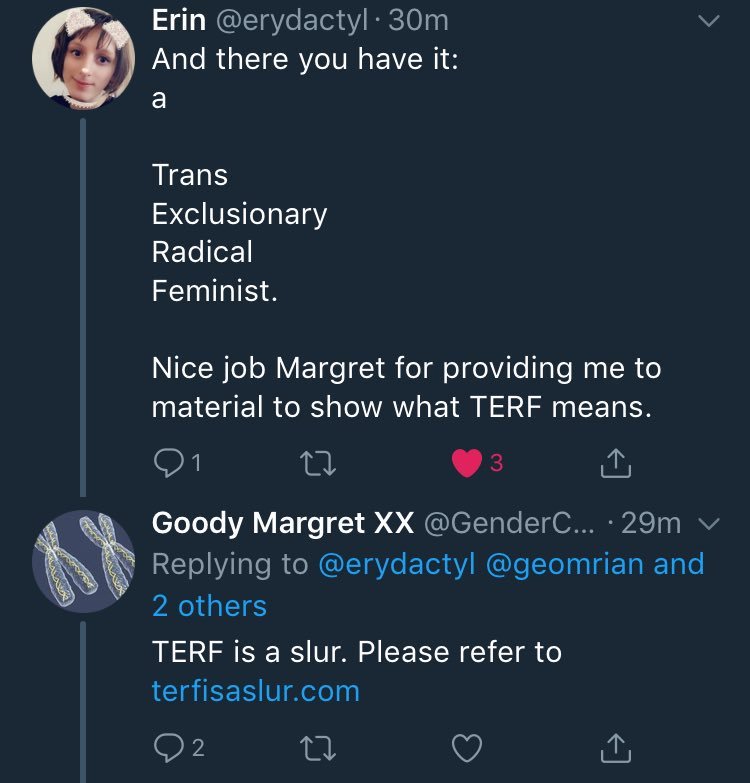Open Goody Margret's tweet options chevron
Viewport: 750px width, 783px height.
pos(708,524)
